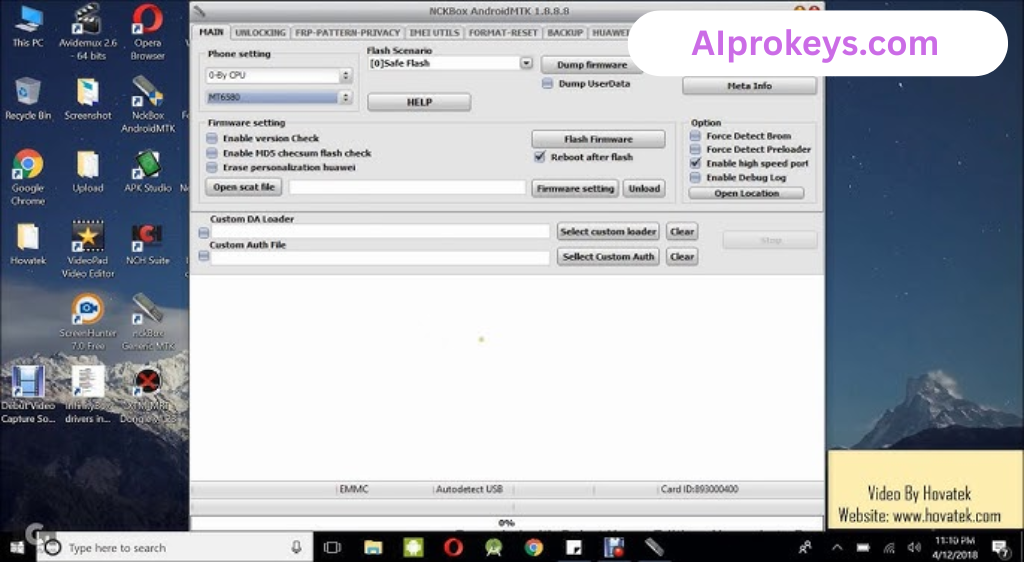Launch NckBox AndroidMTK desktop shortcut
Viewport: 1024px width, 576px height.
point(148,104)
